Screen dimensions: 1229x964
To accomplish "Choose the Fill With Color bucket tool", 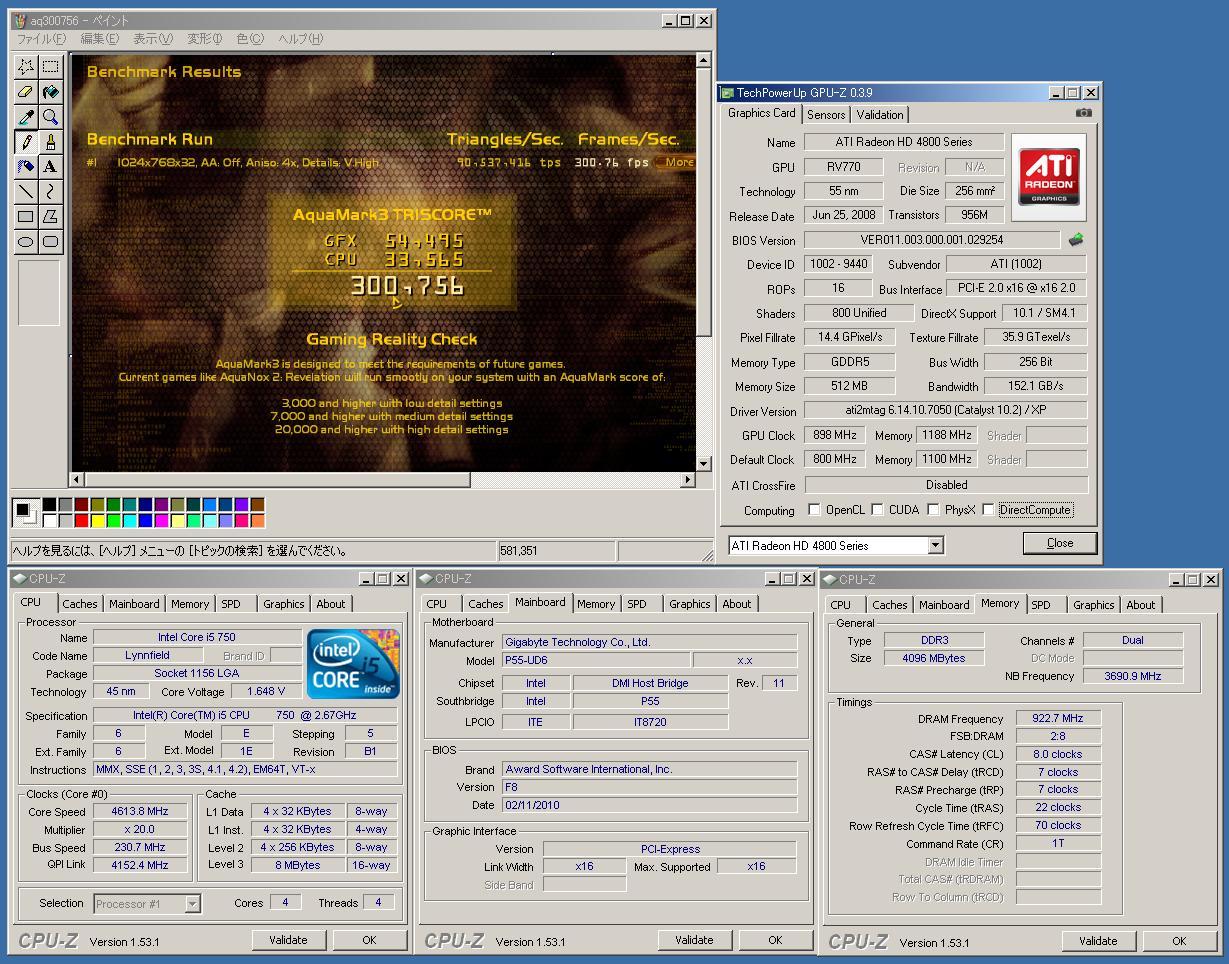I will click(x=50, y=92).
